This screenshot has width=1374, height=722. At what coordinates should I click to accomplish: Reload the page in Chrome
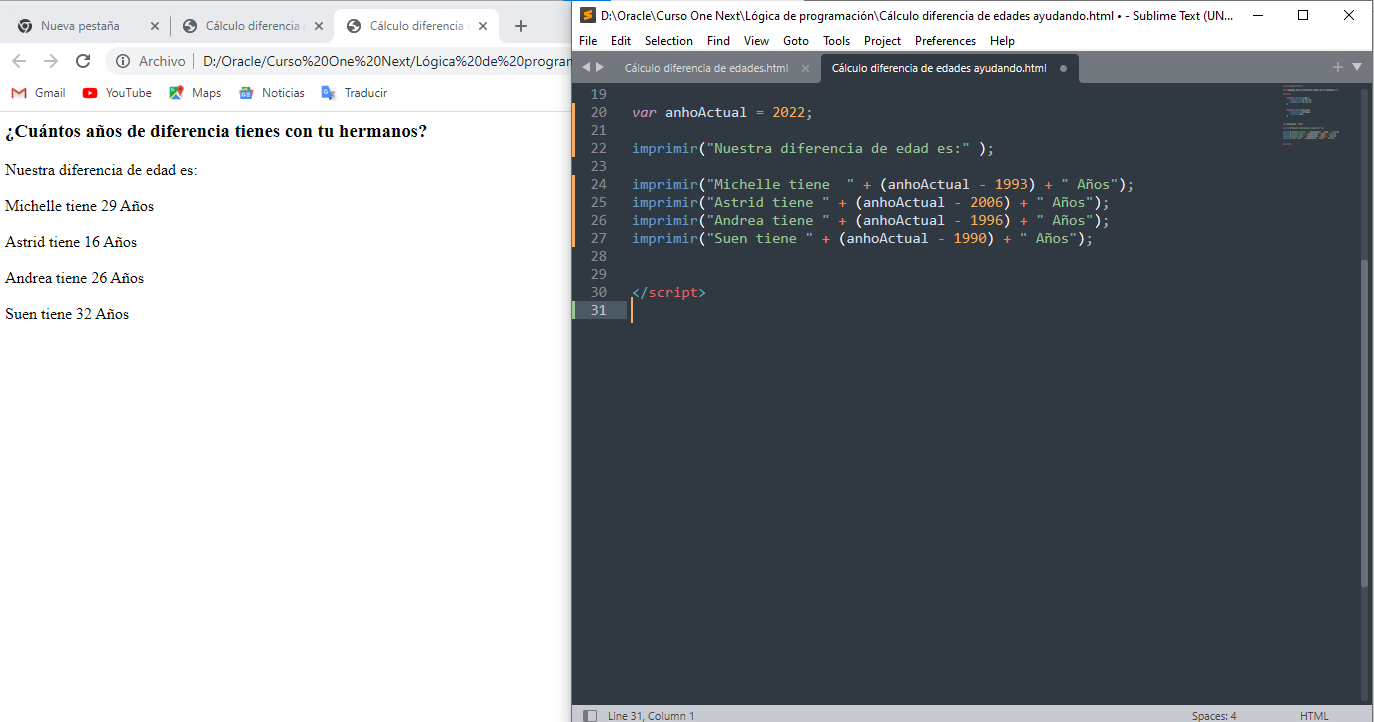(x=83, y=61)
